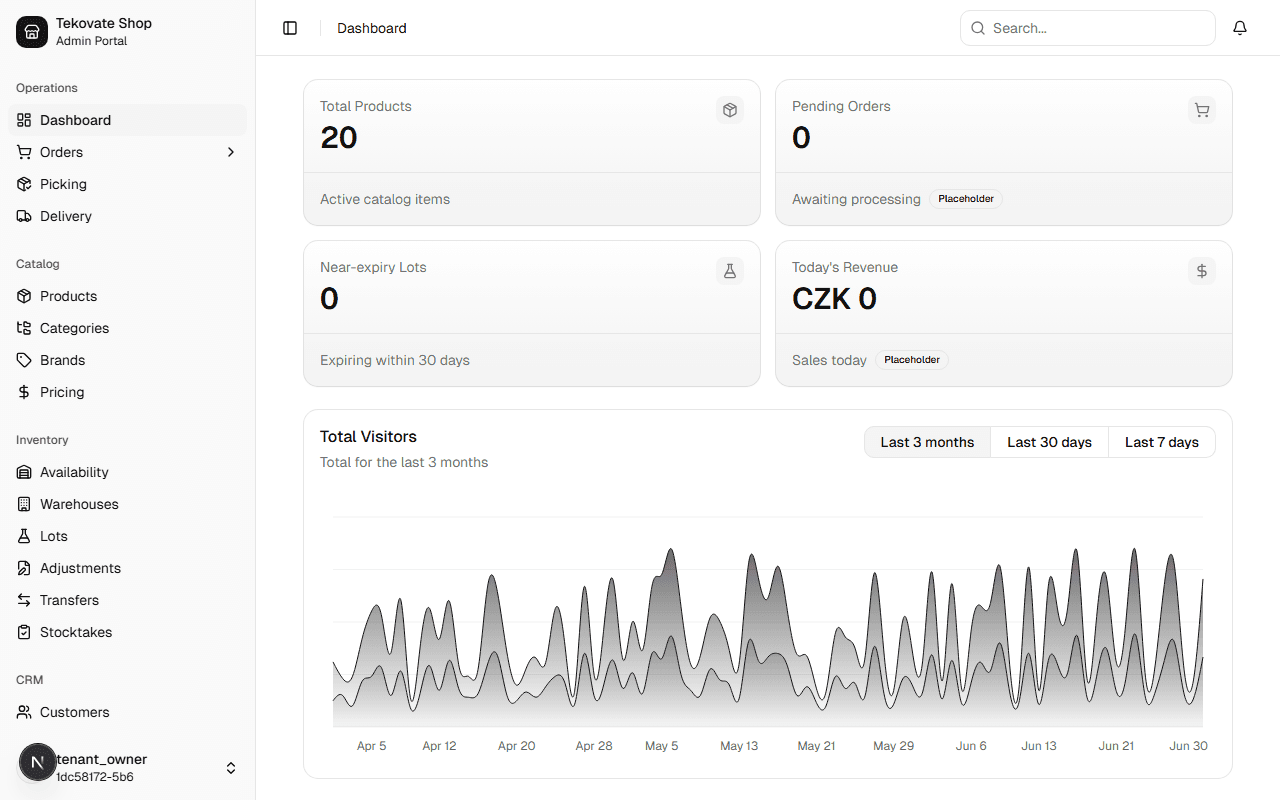Switch chart to Last 30 days

click(x=1049, y=442)
